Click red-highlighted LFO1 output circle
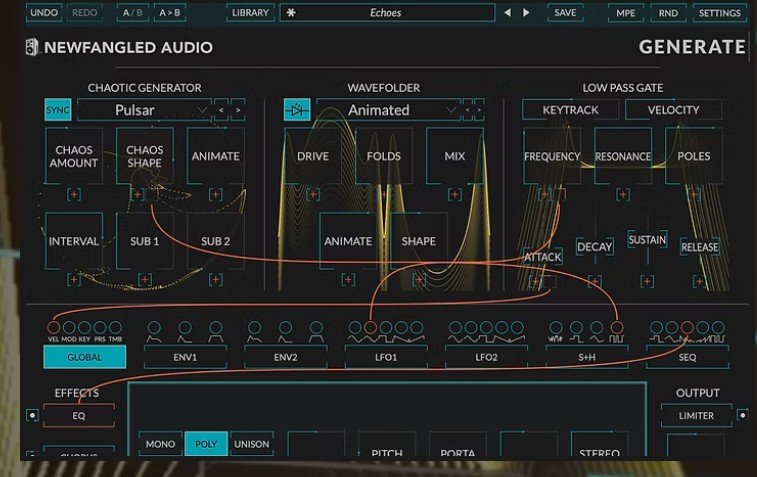The image size is (757, 477). [x=370, y=327]
